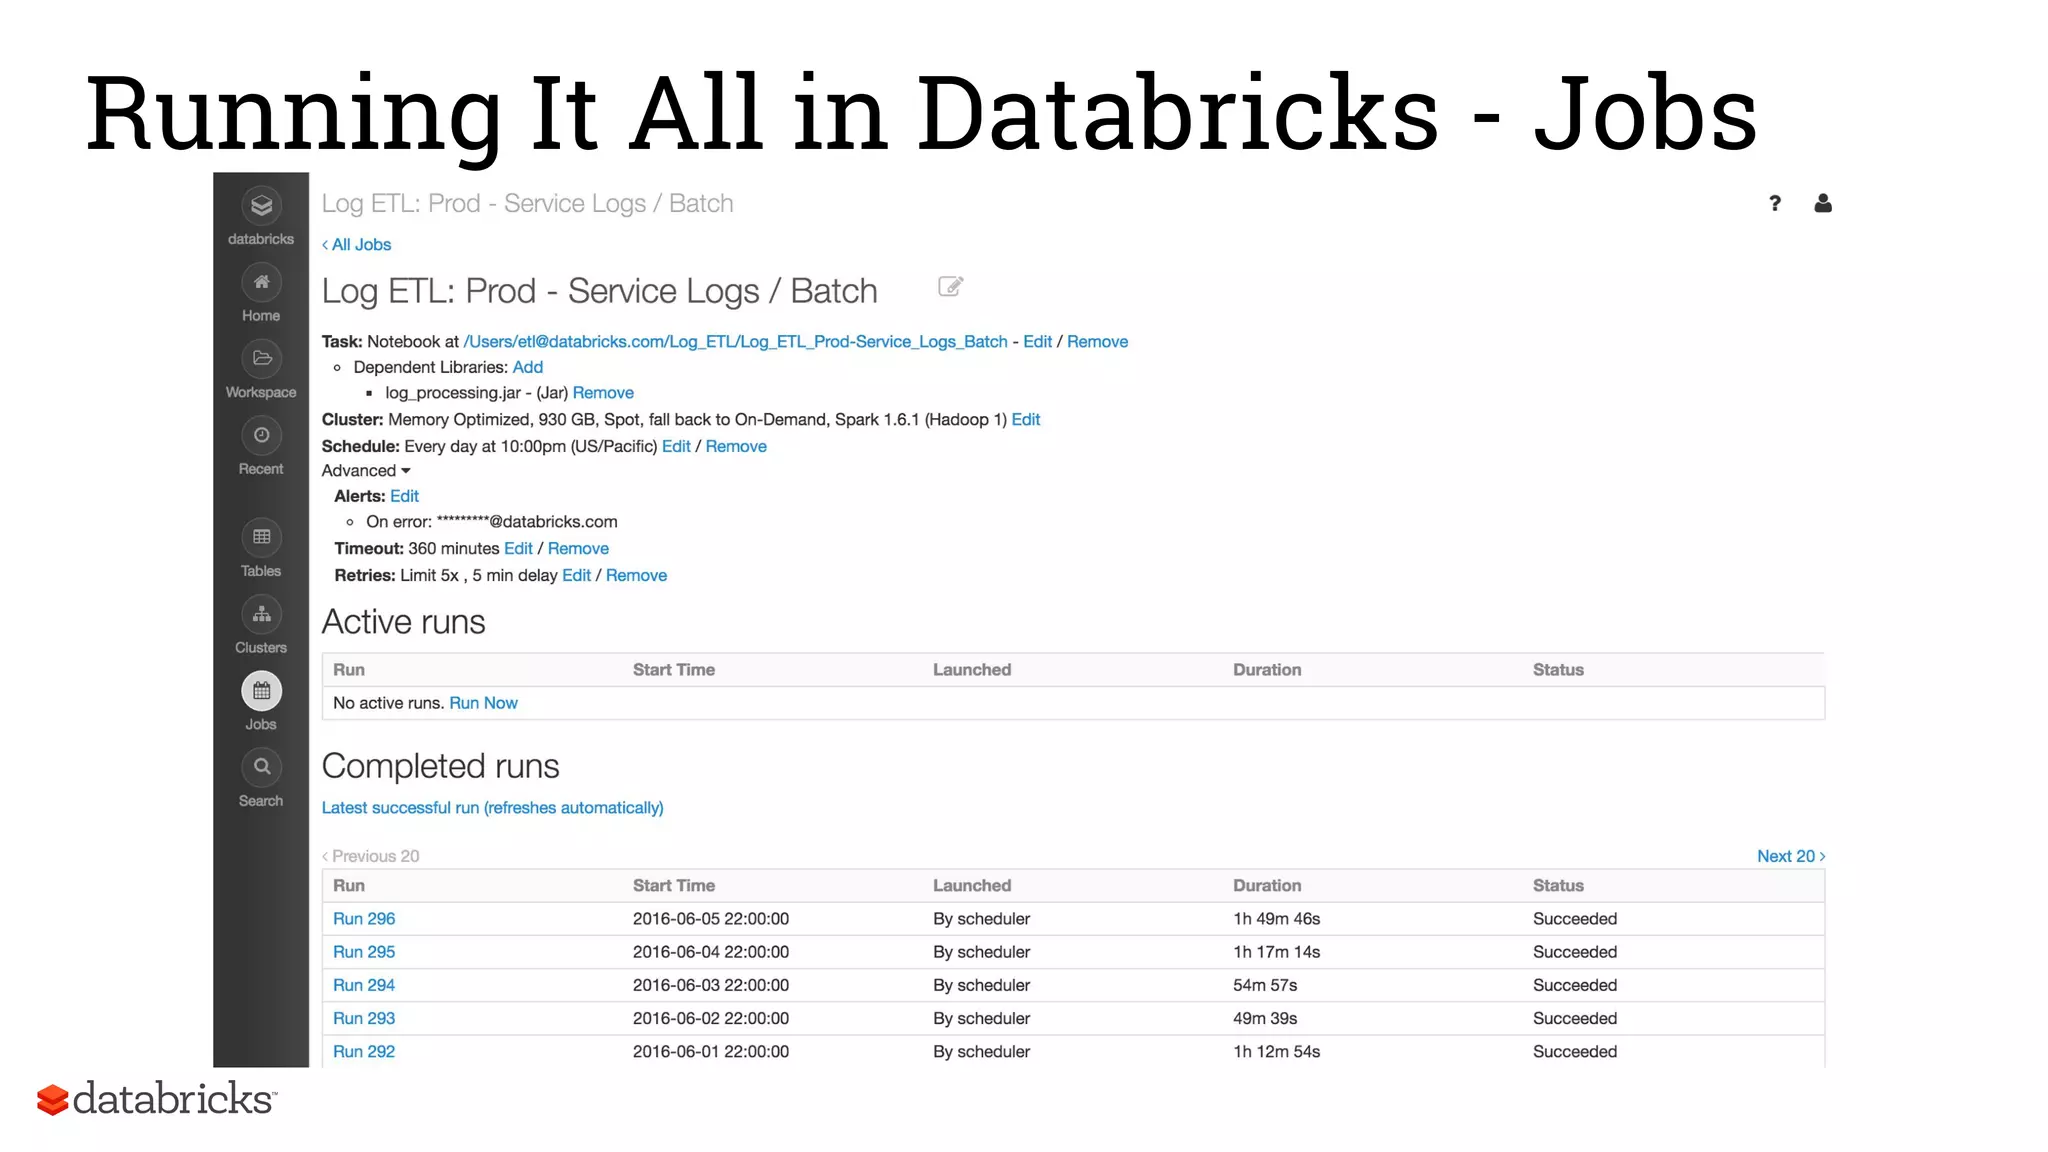Viewport: 2048px width, 1152px height.
Task: Open the Search magnifier icon
Action: pos(261,768)
